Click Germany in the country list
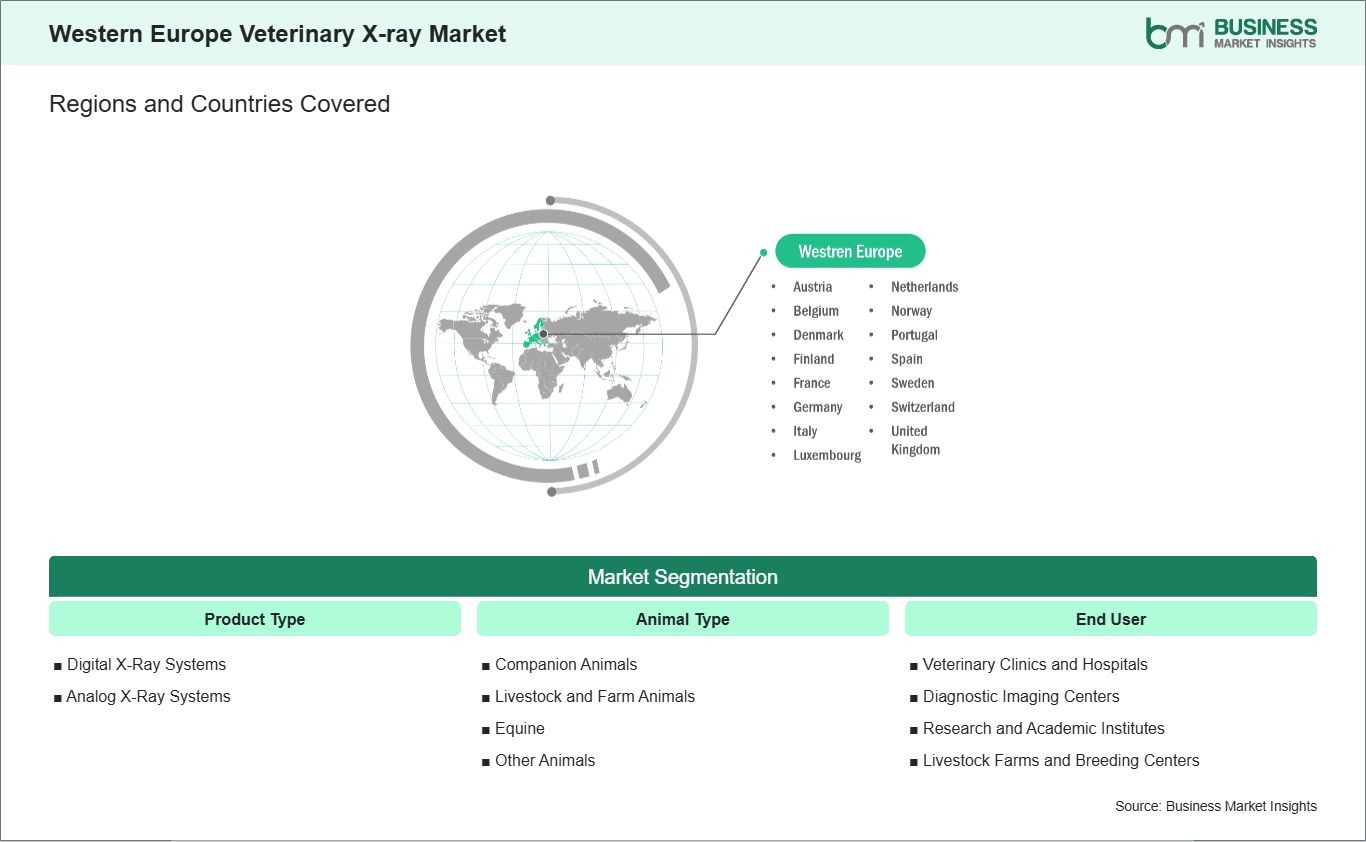Image resolution: width=1366 pixels, height=842 pixels. click(818, 407)
